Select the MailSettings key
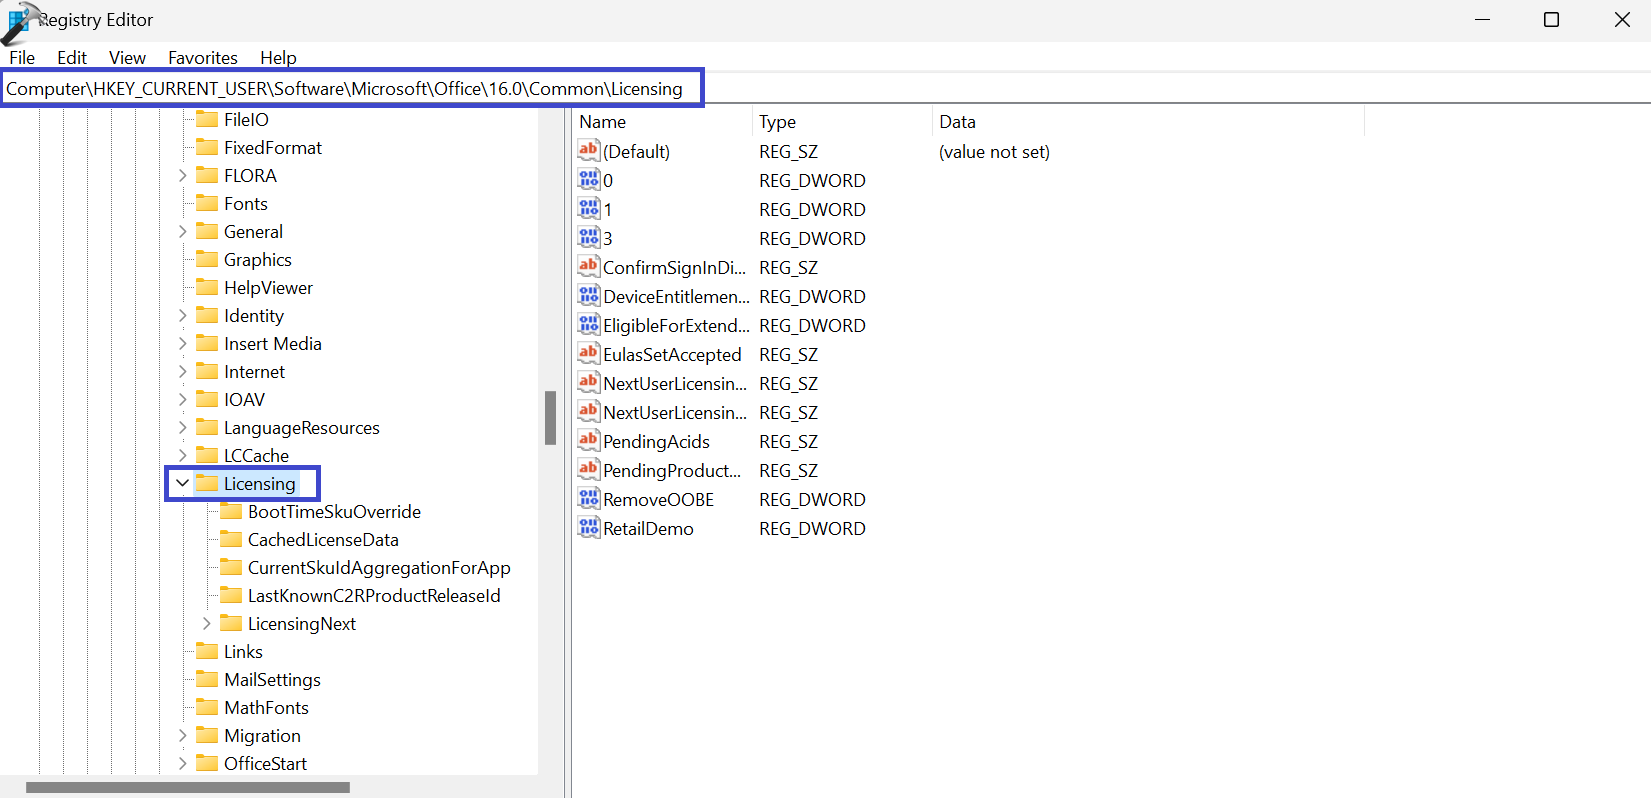 coord(272,679)
